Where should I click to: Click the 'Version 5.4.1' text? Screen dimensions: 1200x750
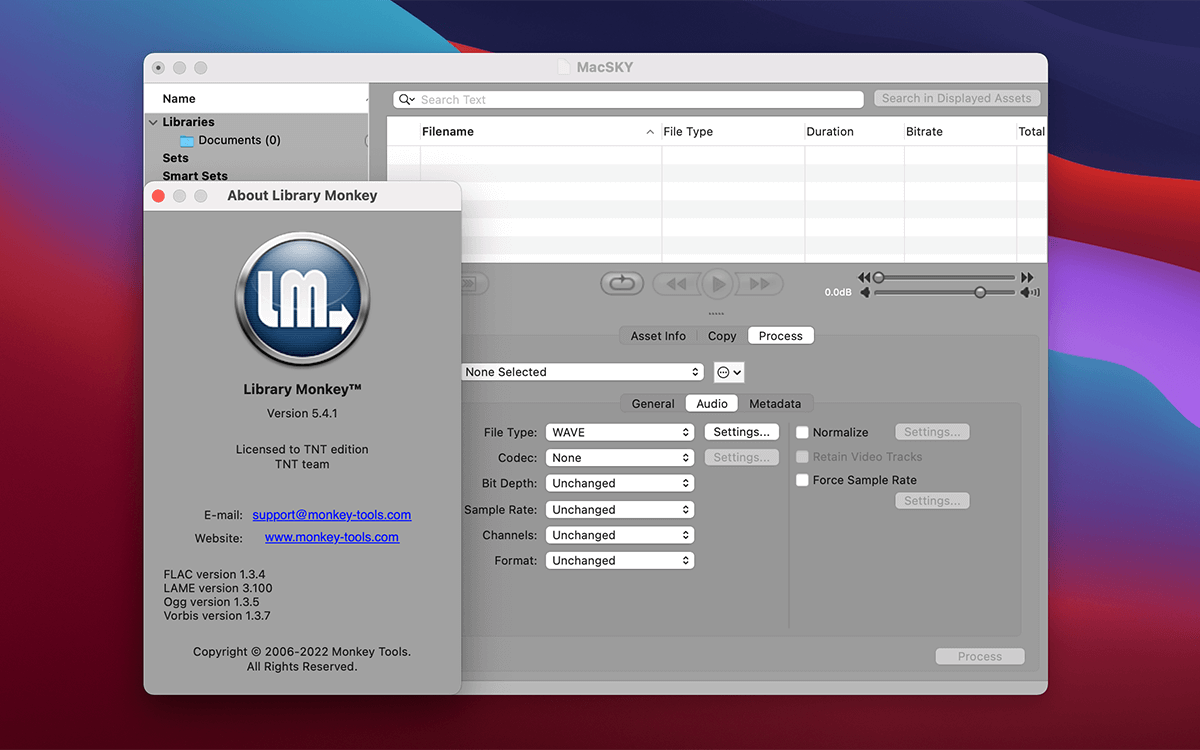302,414
